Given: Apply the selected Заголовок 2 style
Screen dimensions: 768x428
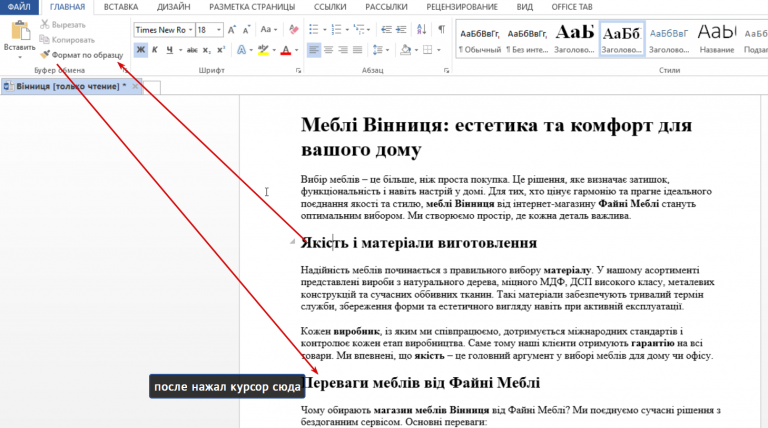Looking at the screenshot, I should coord(622,39).
